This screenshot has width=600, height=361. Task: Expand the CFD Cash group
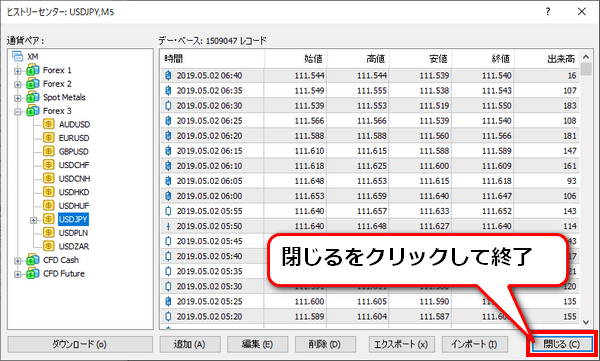[18, 261]
